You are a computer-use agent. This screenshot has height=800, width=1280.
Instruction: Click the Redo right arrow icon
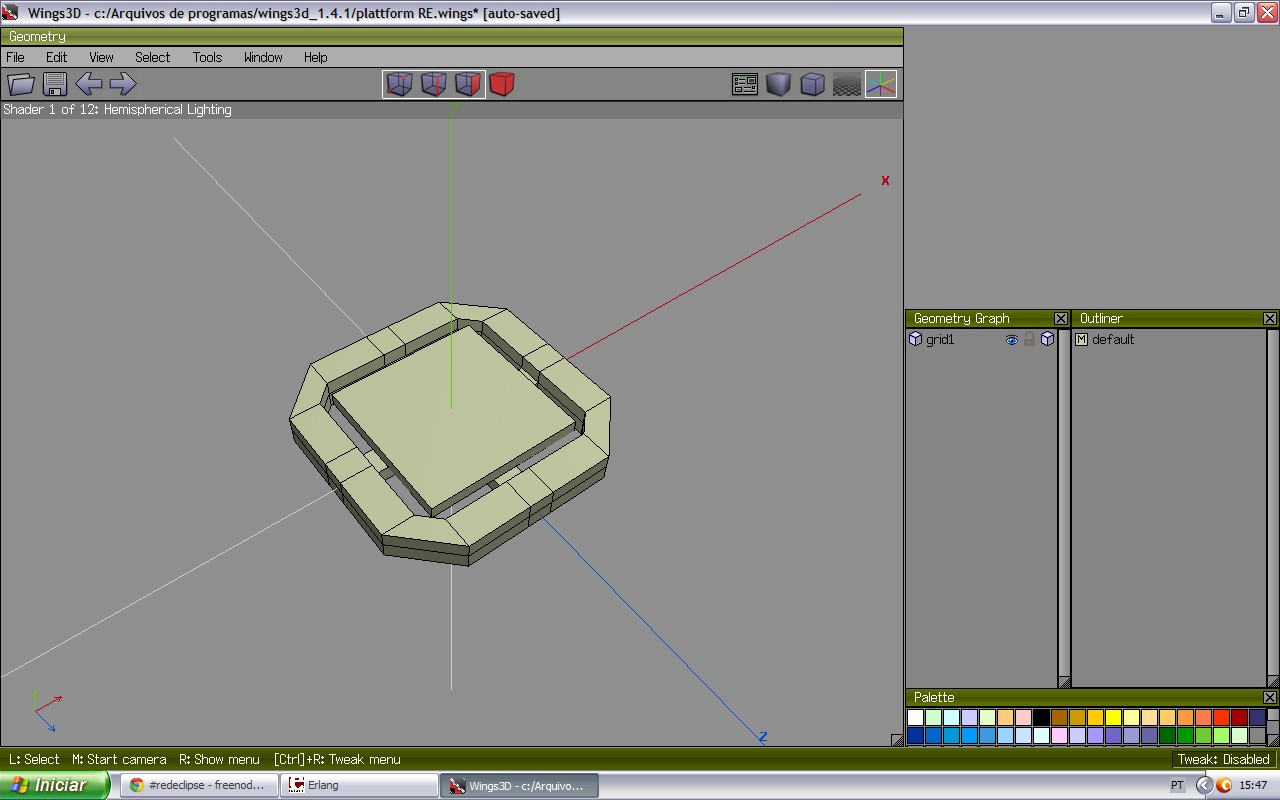[122, 85]
